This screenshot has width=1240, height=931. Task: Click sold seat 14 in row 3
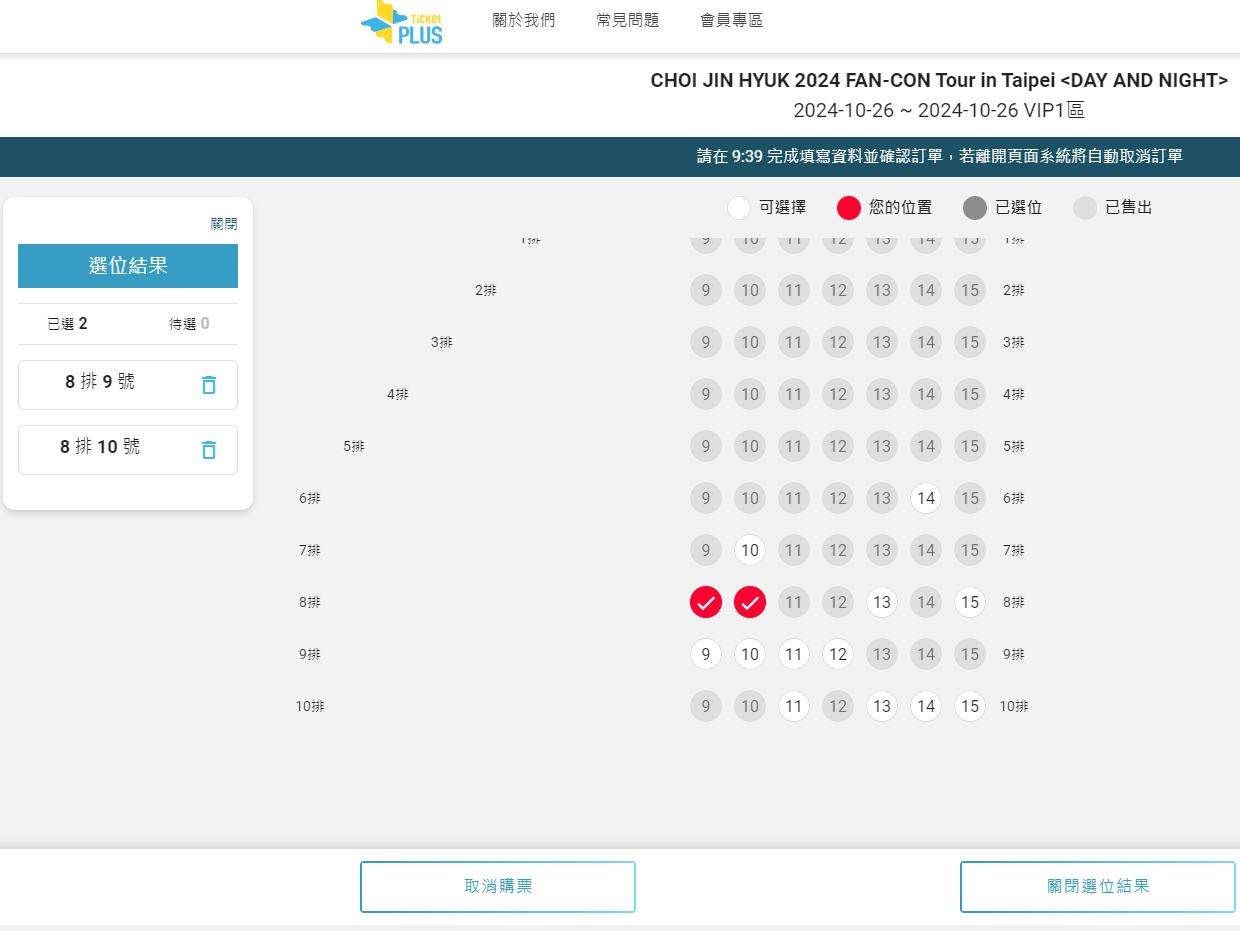pos(926,342)
